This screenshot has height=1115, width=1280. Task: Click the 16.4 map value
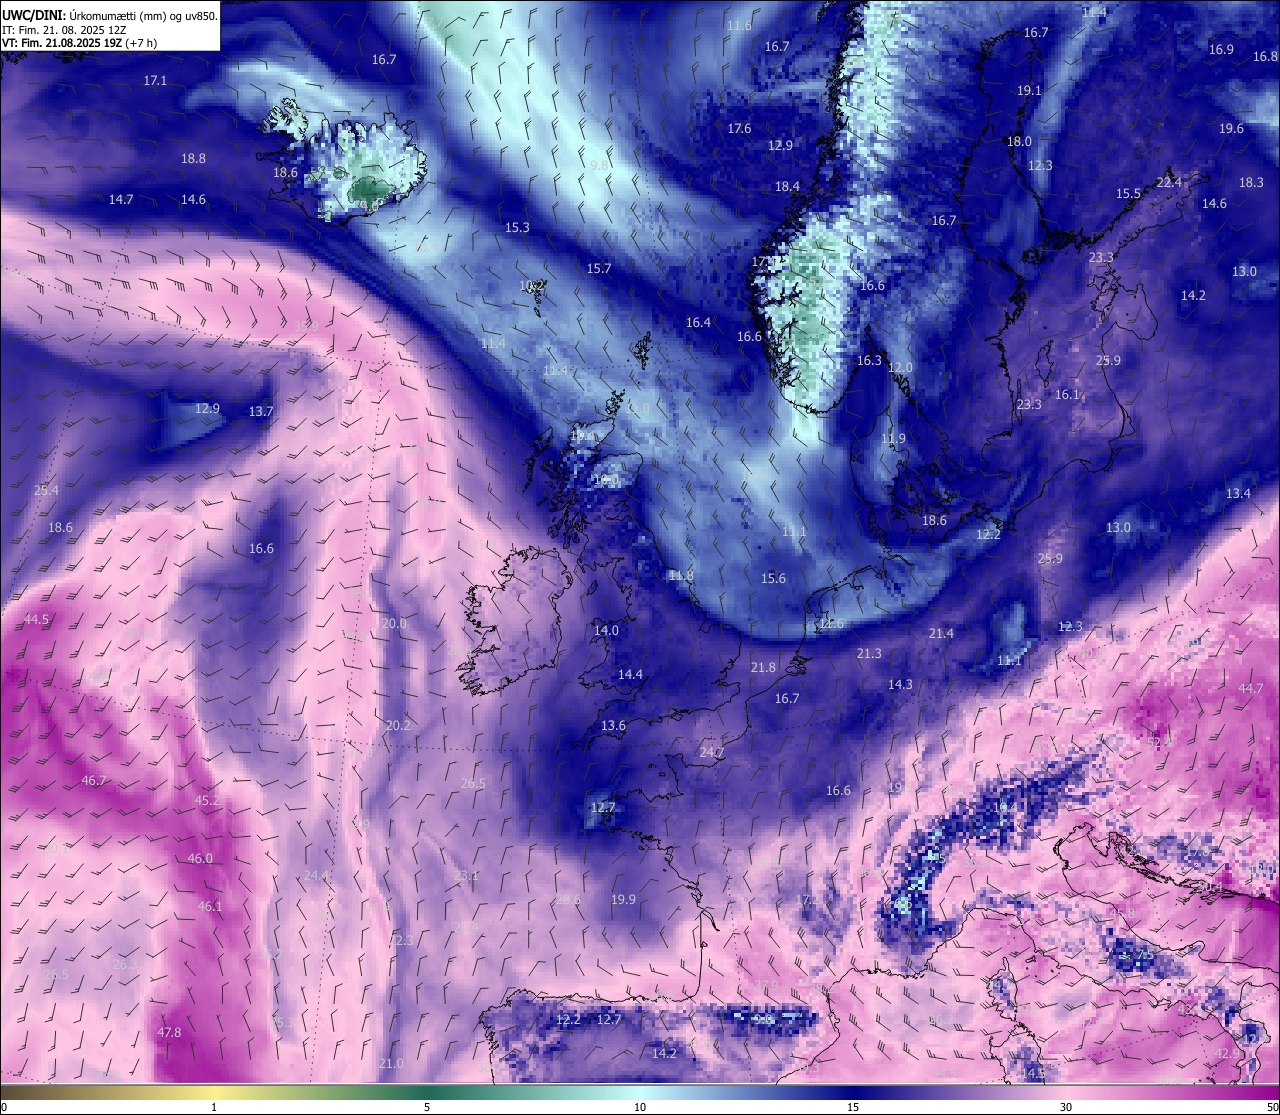698,322
